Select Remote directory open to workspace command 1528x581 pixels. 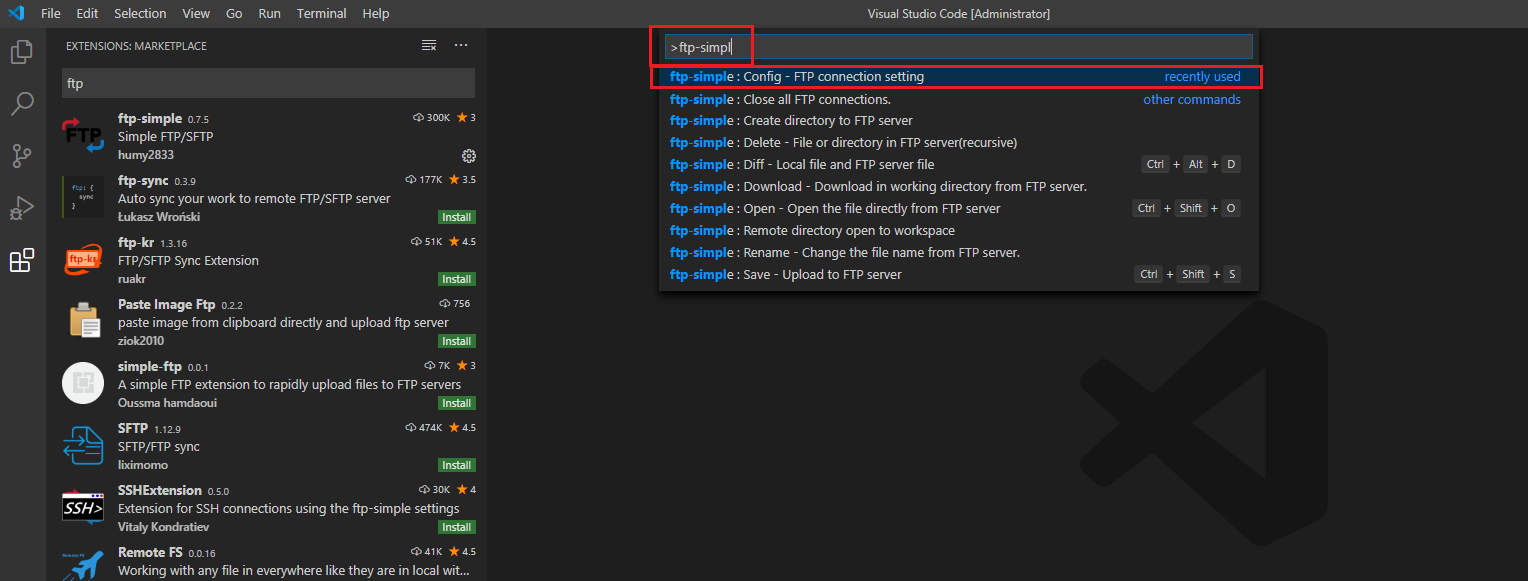[x=958, y=231]
